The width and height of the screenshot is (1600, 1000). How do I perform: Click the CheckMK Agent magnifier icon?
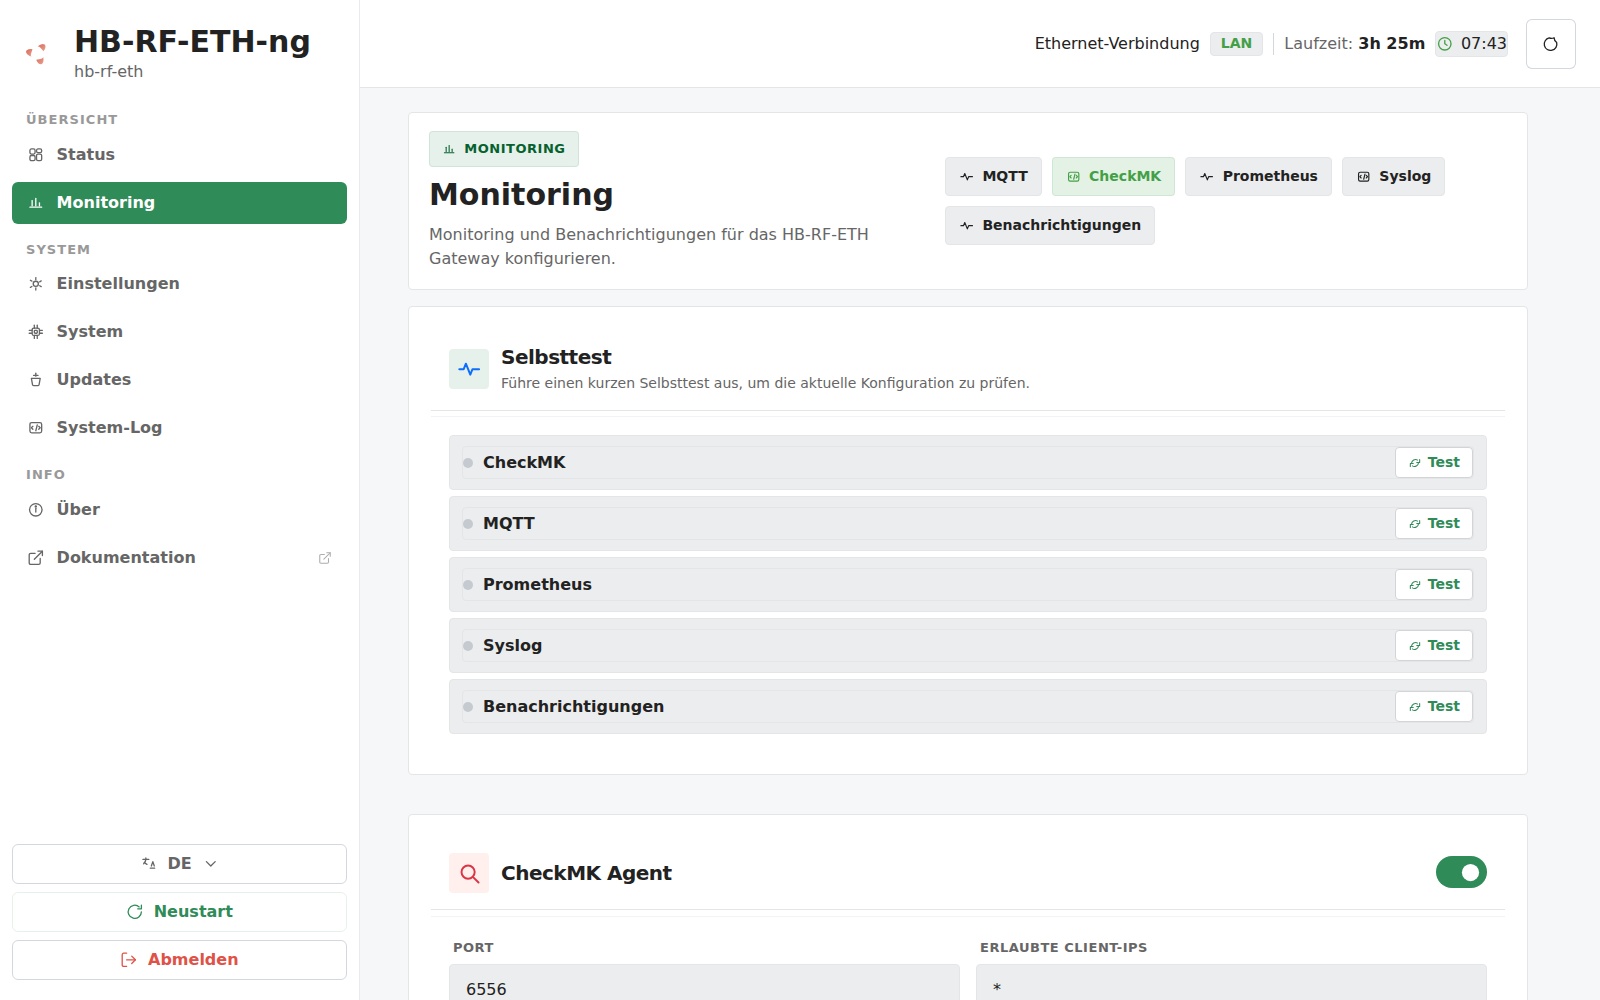[x=469, y=873]
